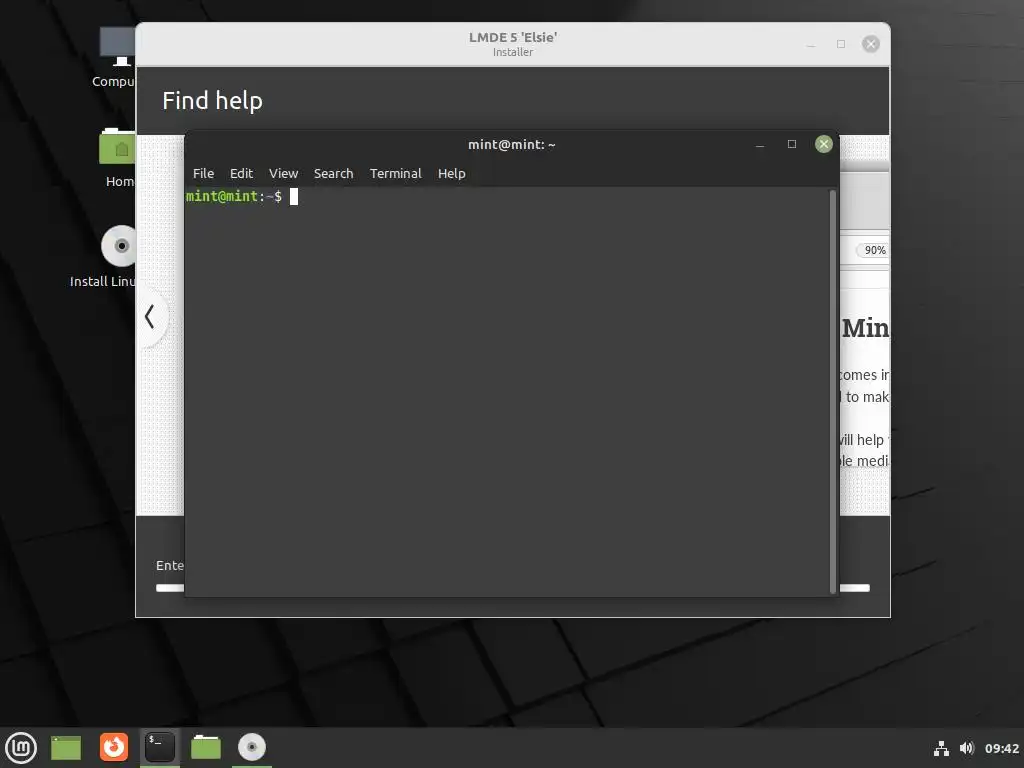Image resolution: width=1024 pixels, height=768 pixels.
Task: Open the Help menu in terminal
Action: tap(451, 174)
